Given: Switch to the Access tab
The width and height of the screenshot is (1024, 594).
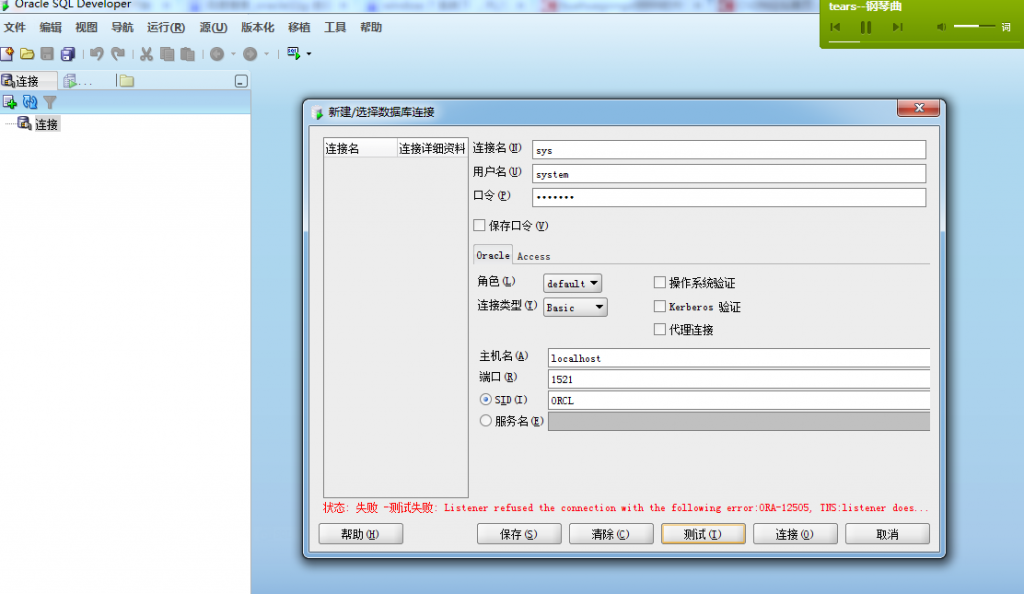Looking at the screenshot, I should coord(534,257).
